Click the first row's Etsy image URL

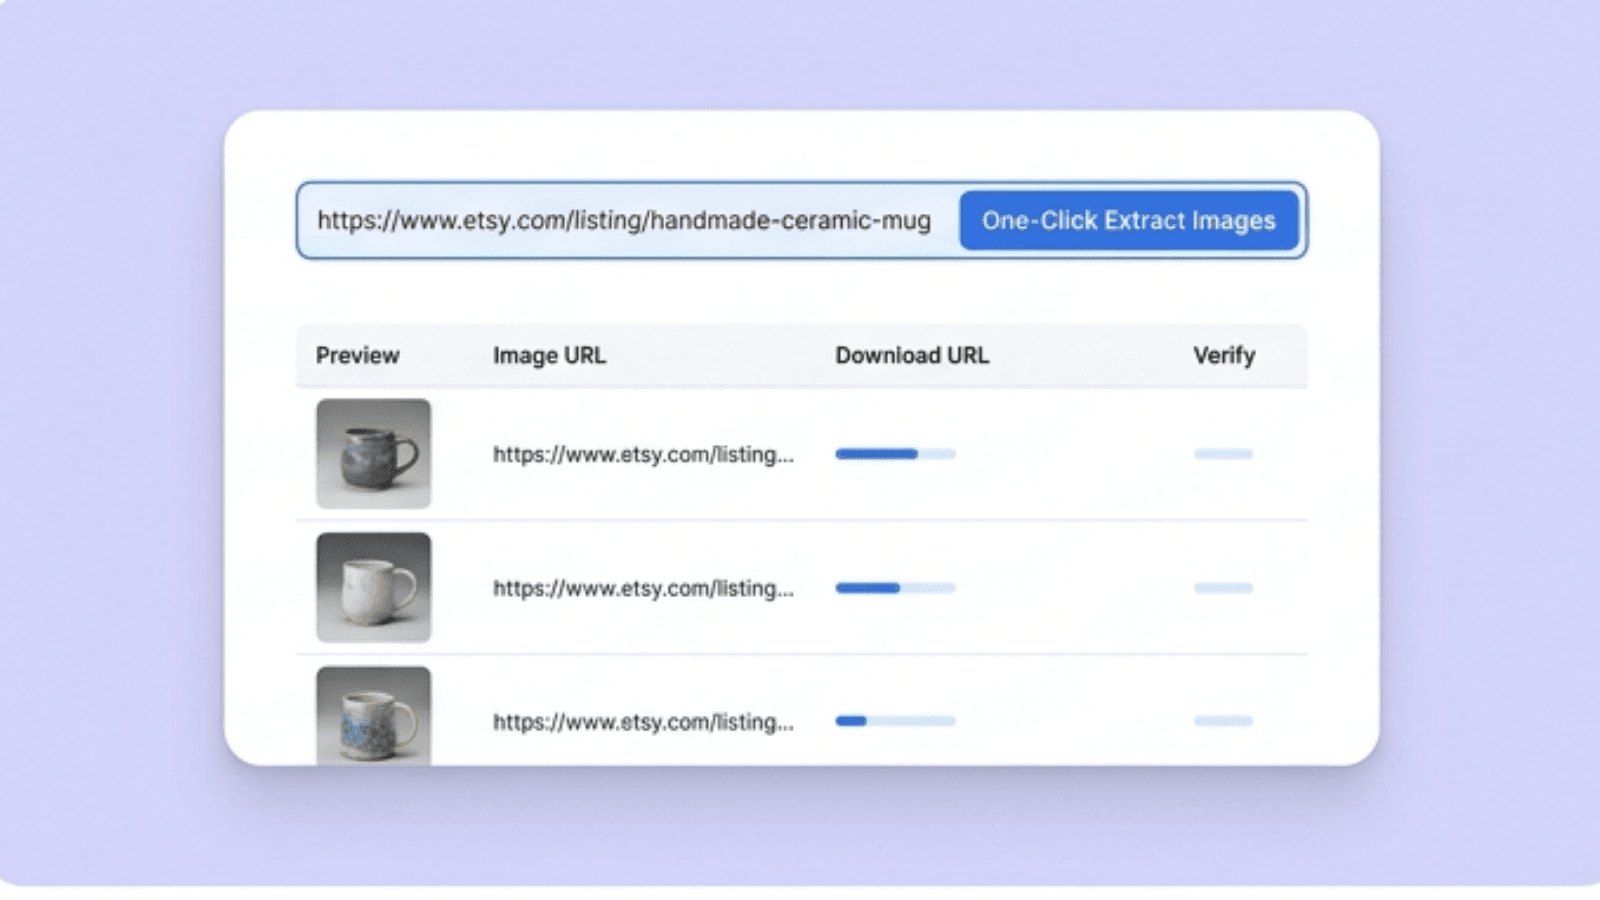click(x=643, y=455)
